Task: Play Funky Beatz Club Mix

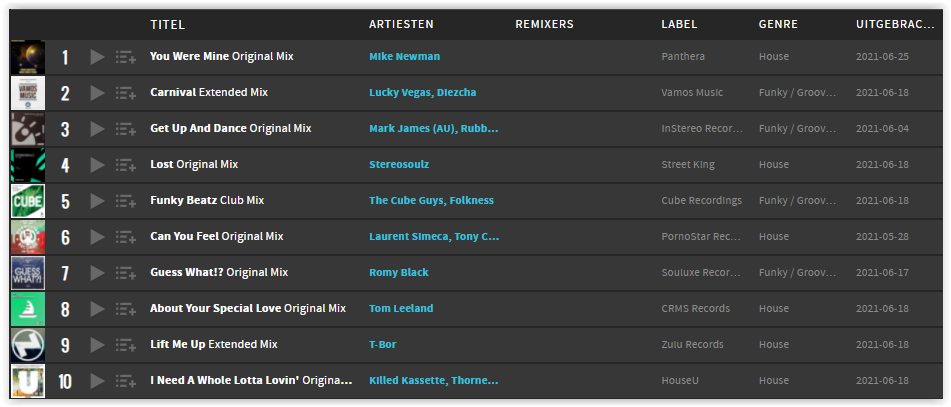Action: coord(97,201)
